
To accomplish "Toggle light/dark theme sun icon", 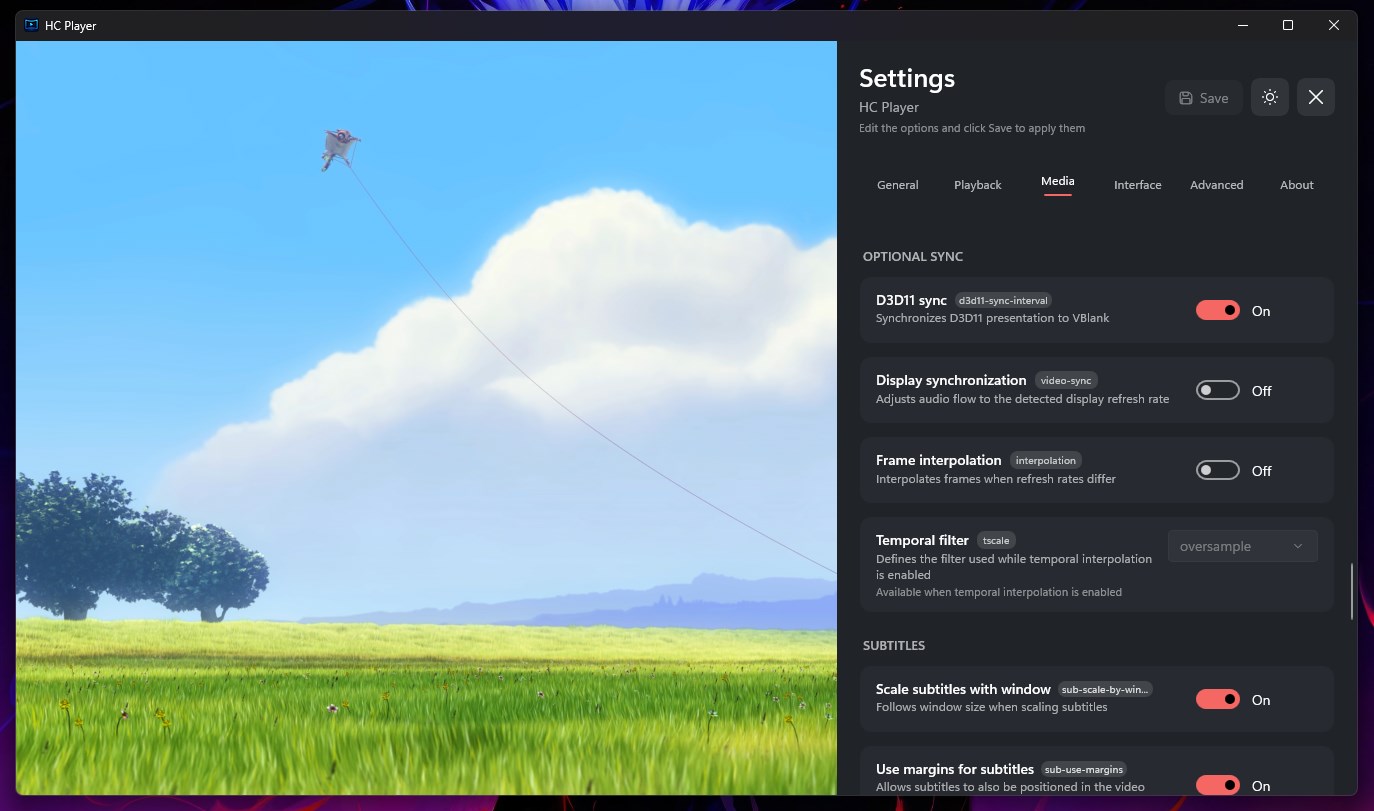I will point(1270,98).
